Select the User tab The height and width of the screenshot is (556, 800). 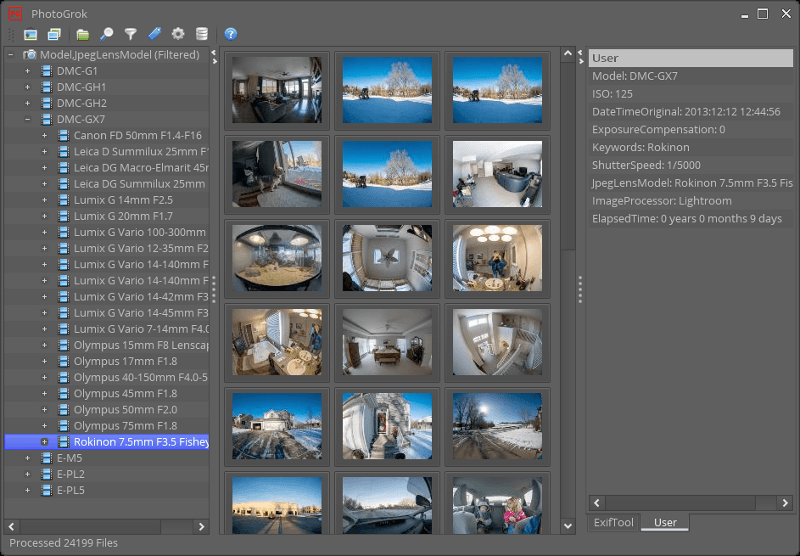665,522
